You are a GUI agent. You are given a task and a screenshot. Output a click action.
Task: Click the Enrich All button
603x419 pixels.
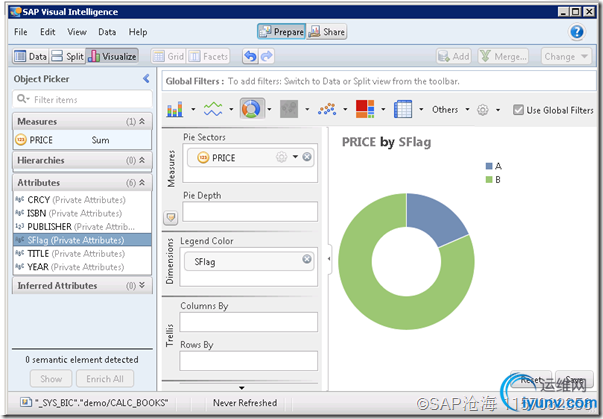coord(105,379)
